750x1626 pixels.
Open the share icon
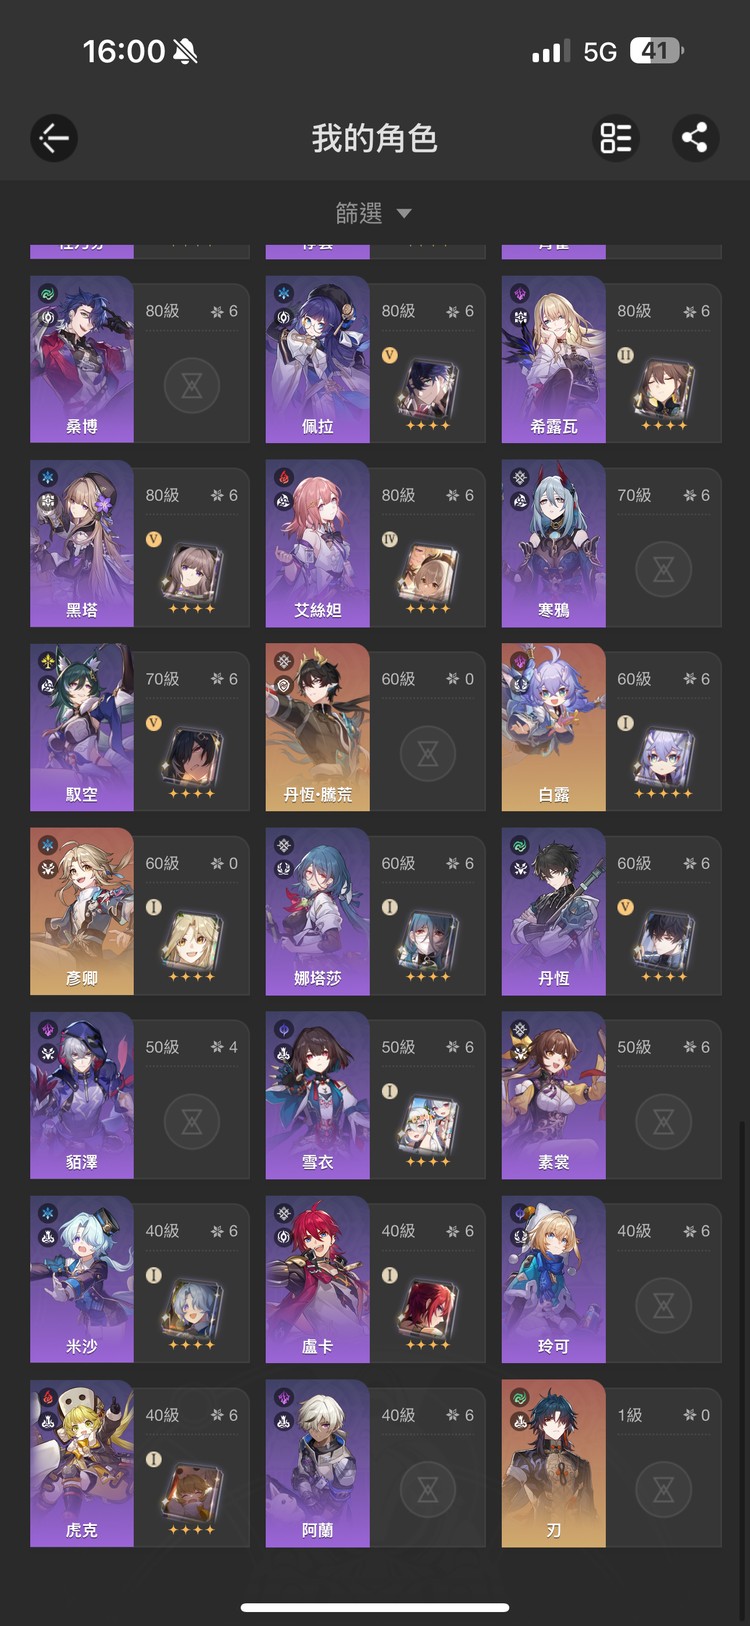click(694, 138)
